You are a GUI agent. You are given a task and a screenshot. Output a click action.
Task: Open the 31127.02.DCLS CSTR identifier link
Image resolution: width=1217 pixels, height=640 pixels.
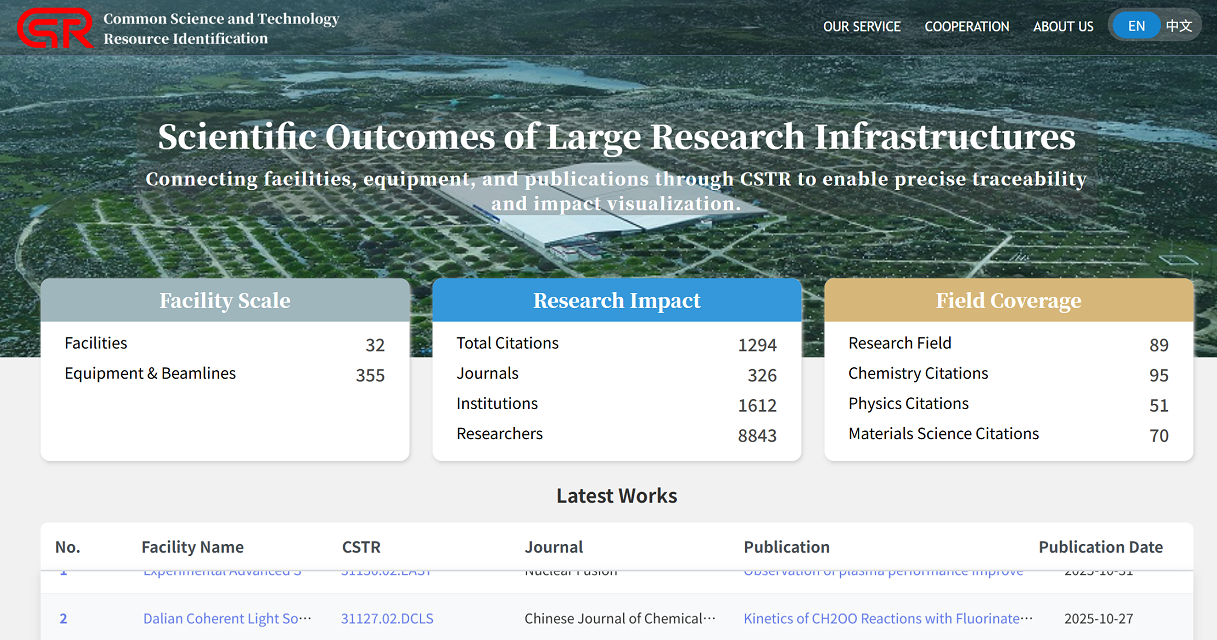tap(387, 619)
